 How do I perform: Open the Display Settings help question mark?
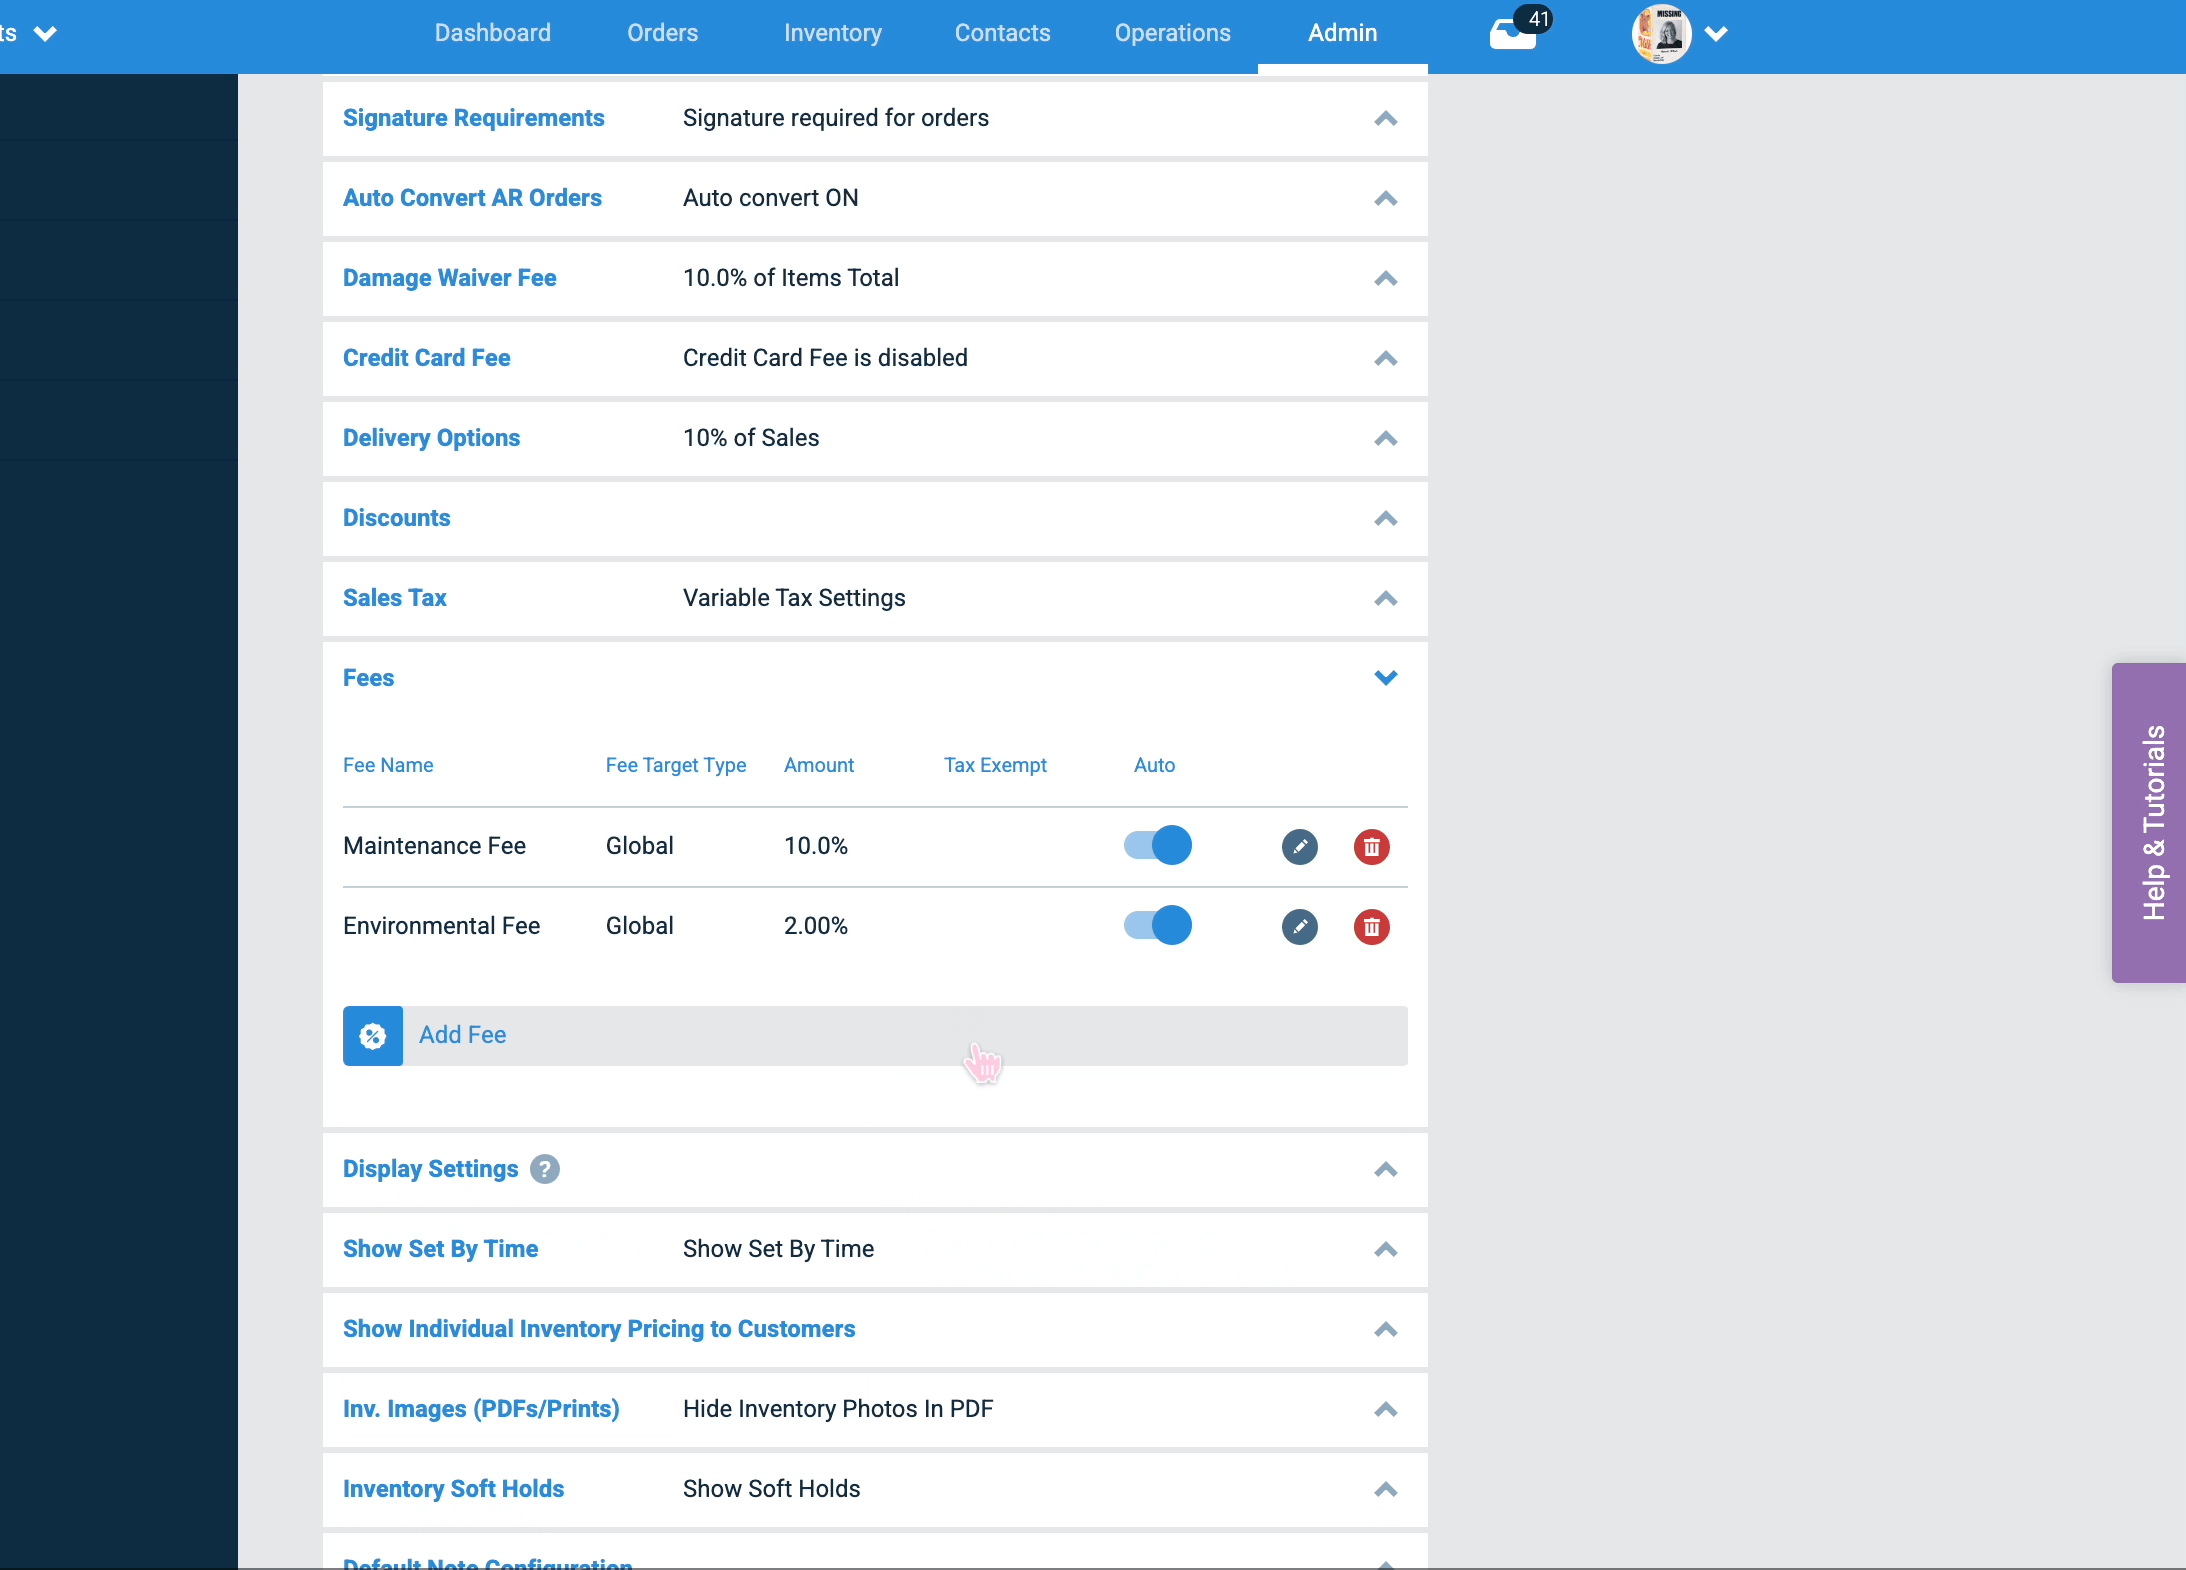pyautogui.click(x=545, y=1169)
